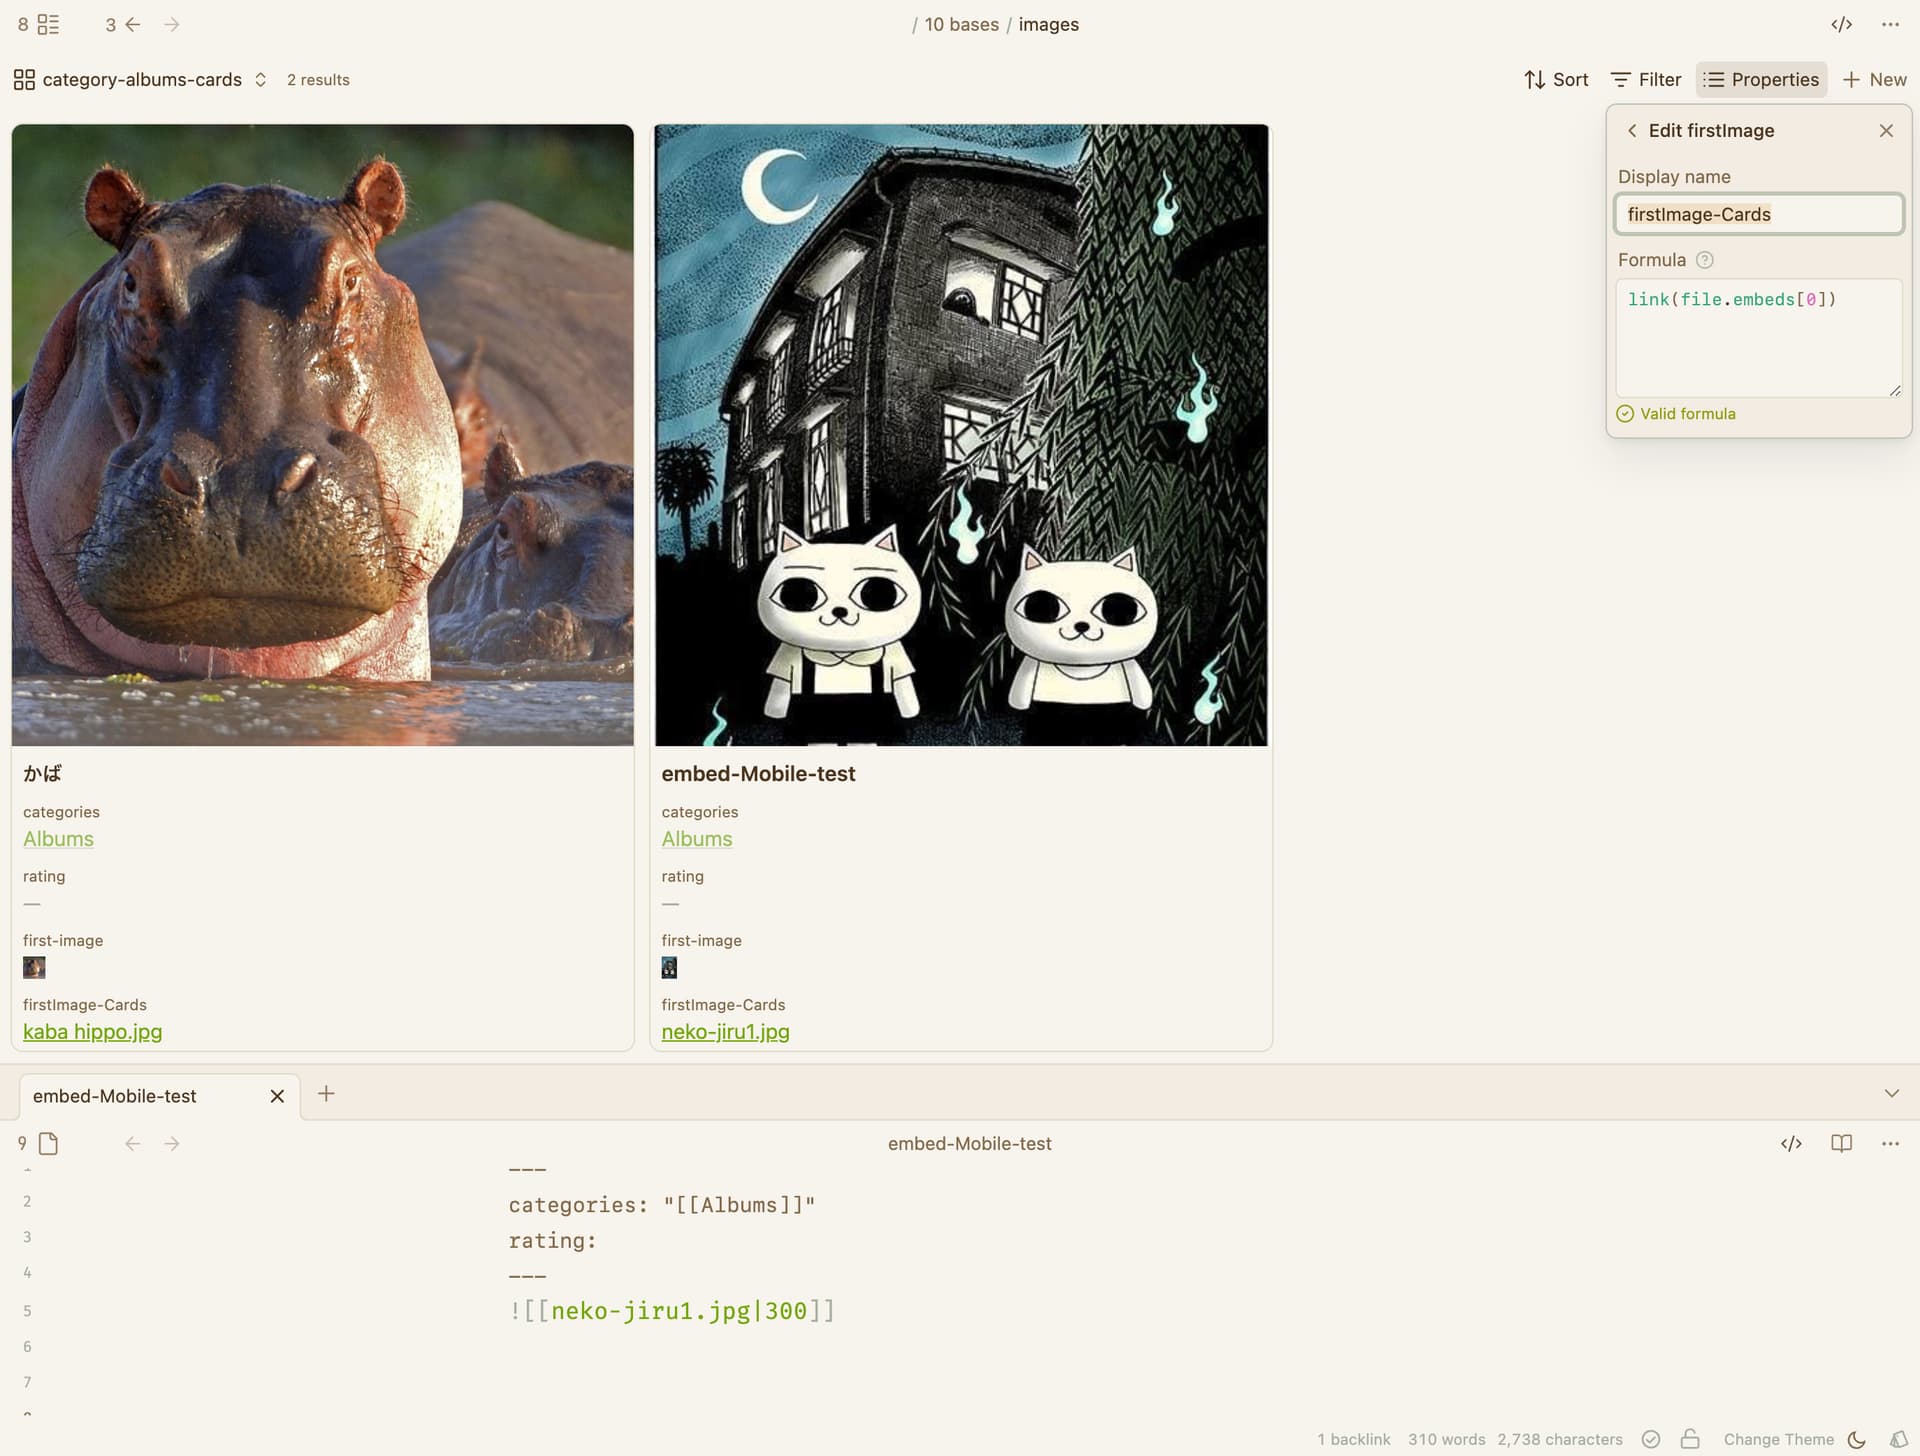Image resolution: width=1920 pixels, height=1456 pixels.
Task: Click the note's source mode code icon
Action: tap(1791, 1143)
